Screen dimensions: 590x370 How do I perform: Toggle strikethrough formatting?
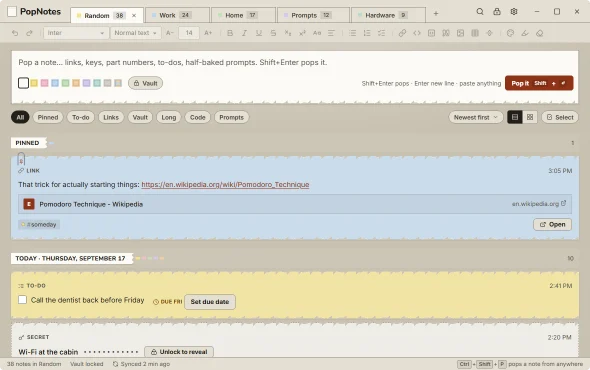tap(273, 33)
